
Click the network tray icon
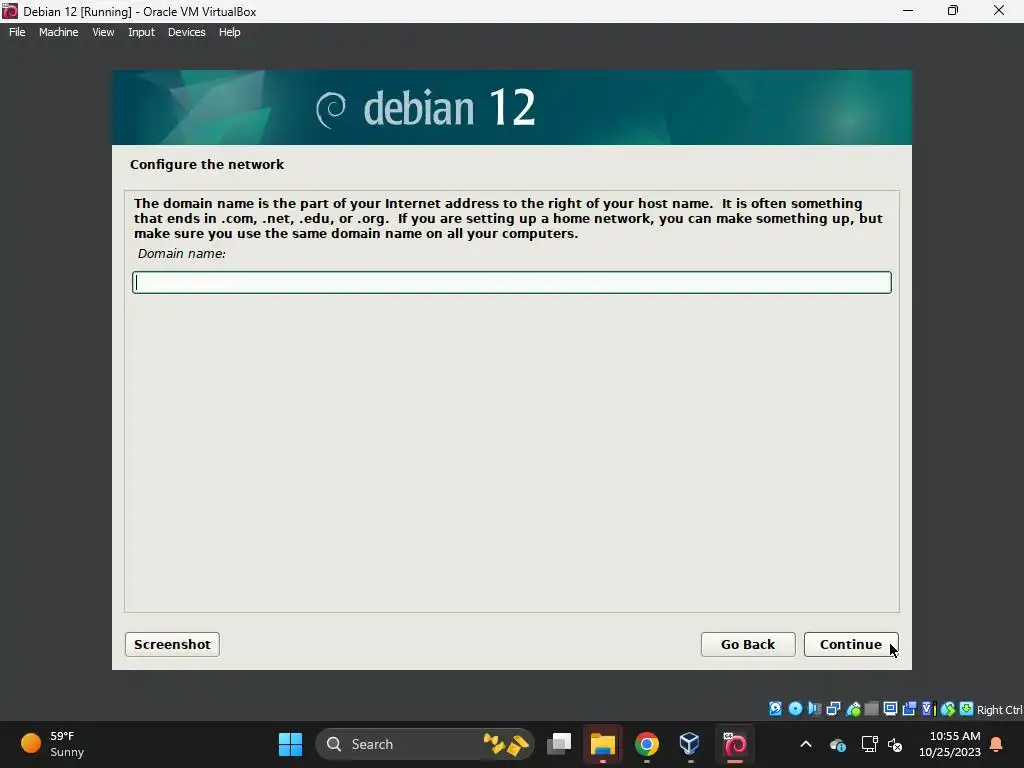point(869,744)
